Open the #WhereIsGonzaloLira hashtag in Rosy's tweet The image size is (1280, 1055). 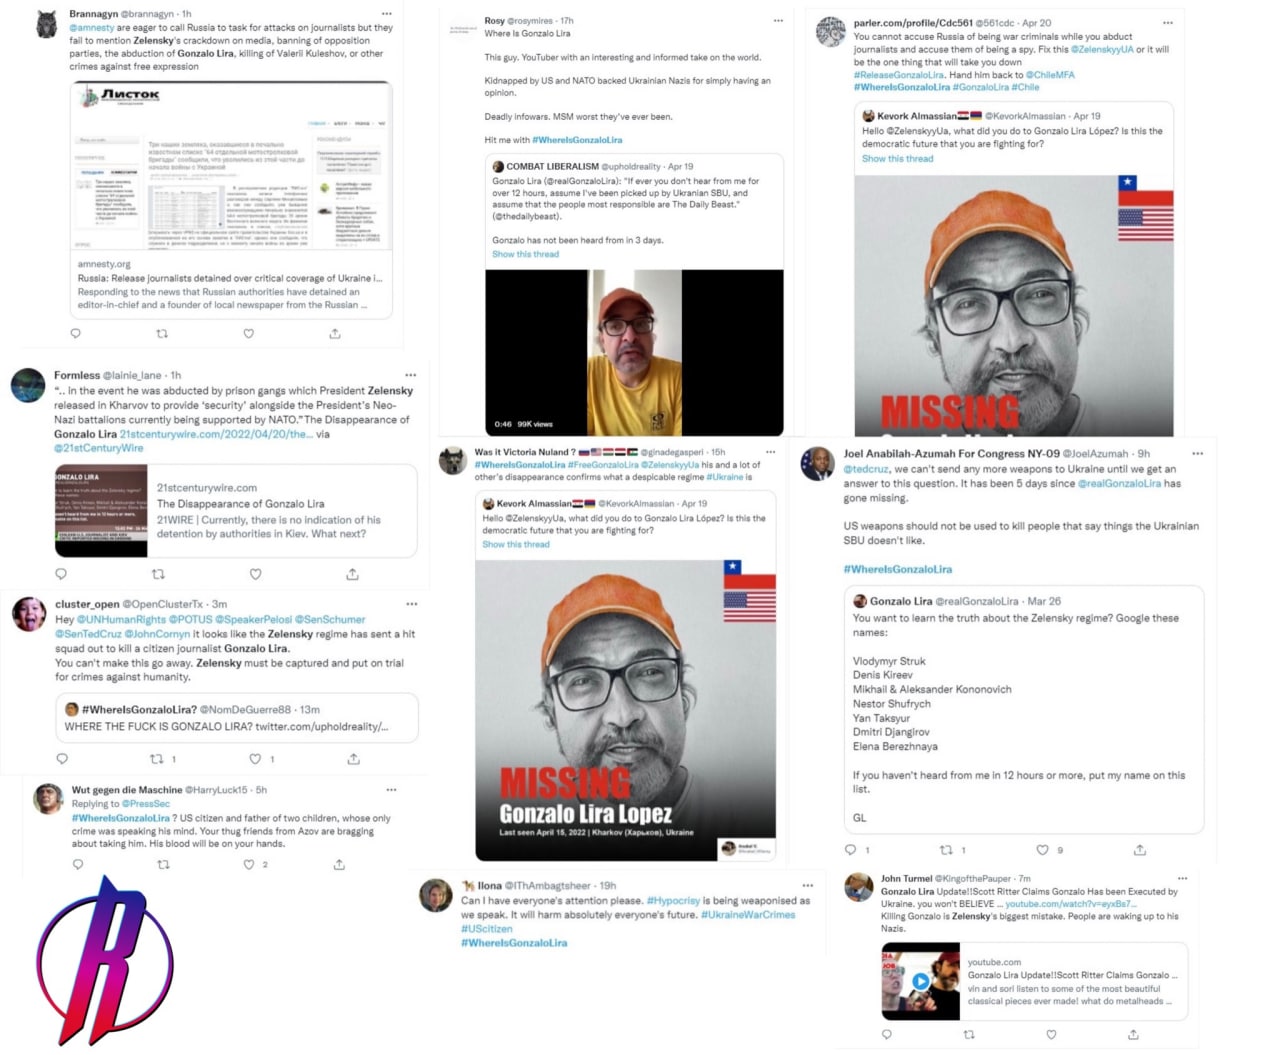(x=577, y=140)
